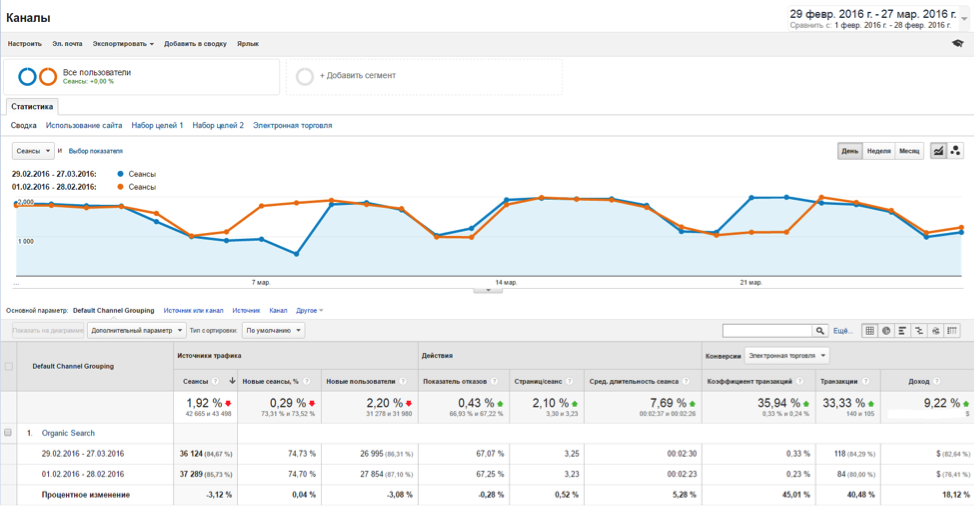The image size is (975, 506).
Task: Click the empty circle for adding a segment
Action: tap(305, 76)
